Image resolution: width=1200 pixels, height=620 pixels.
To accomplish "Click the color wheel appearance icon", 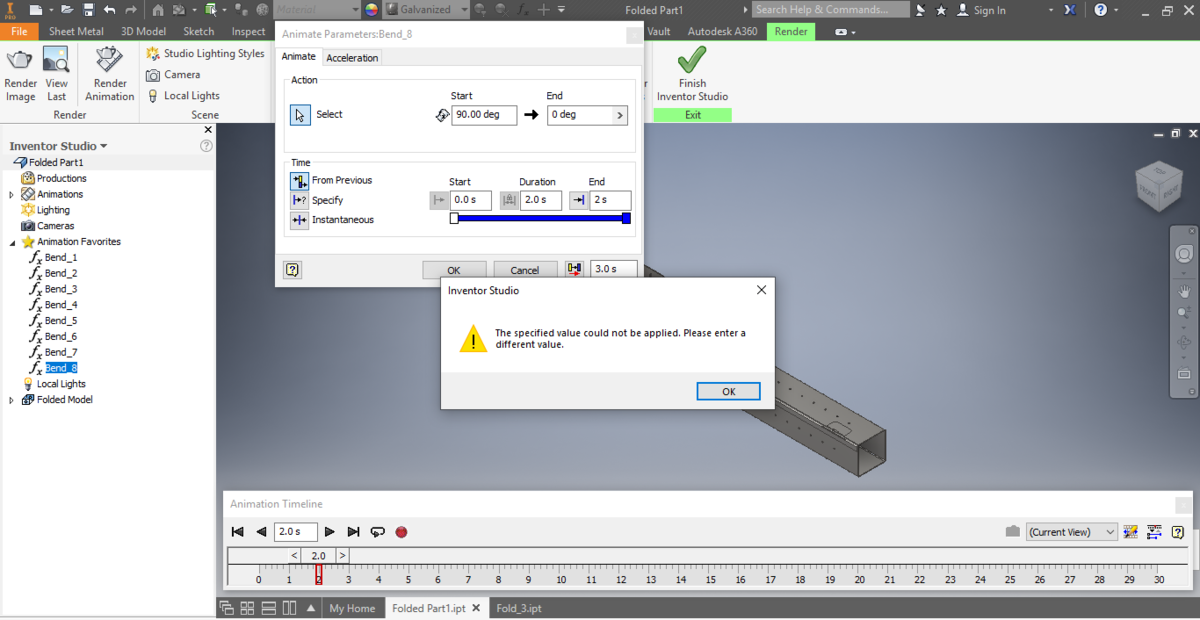I will tap(372, 10).
